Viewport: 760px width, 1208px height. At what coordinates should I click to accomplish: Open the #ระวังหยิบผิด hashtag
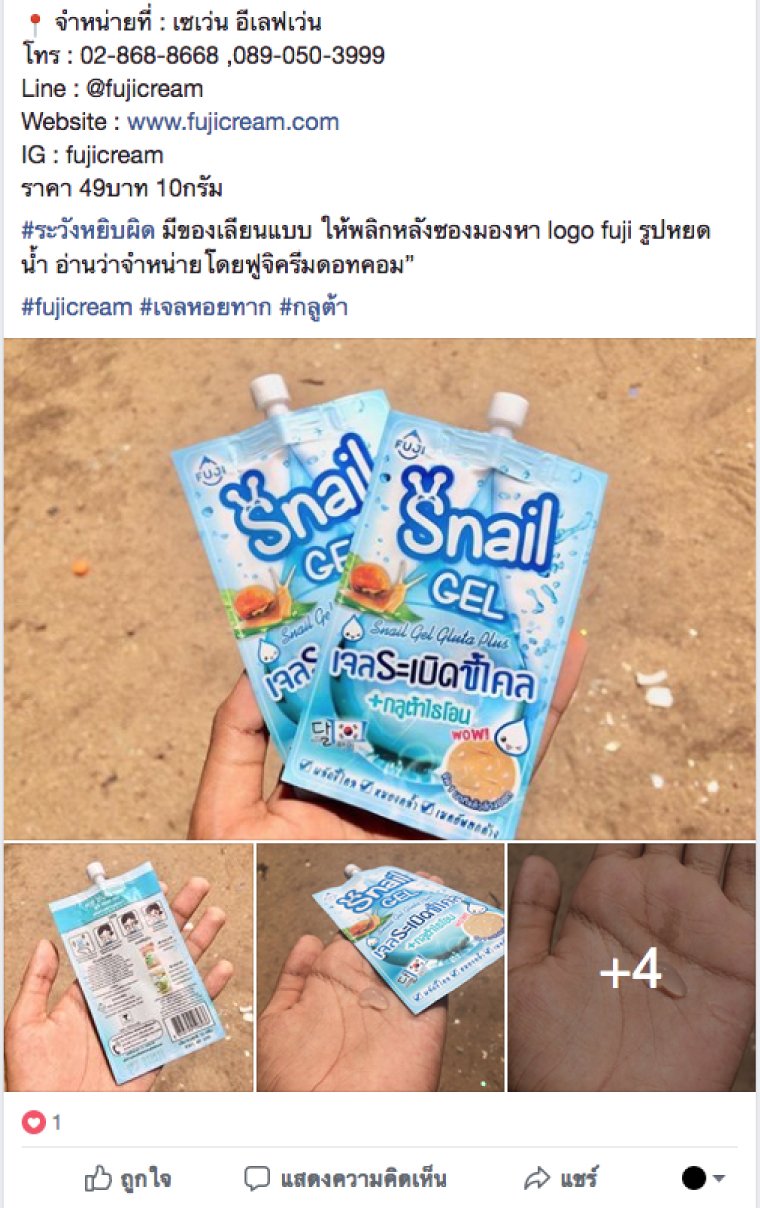tap(88, 231)
